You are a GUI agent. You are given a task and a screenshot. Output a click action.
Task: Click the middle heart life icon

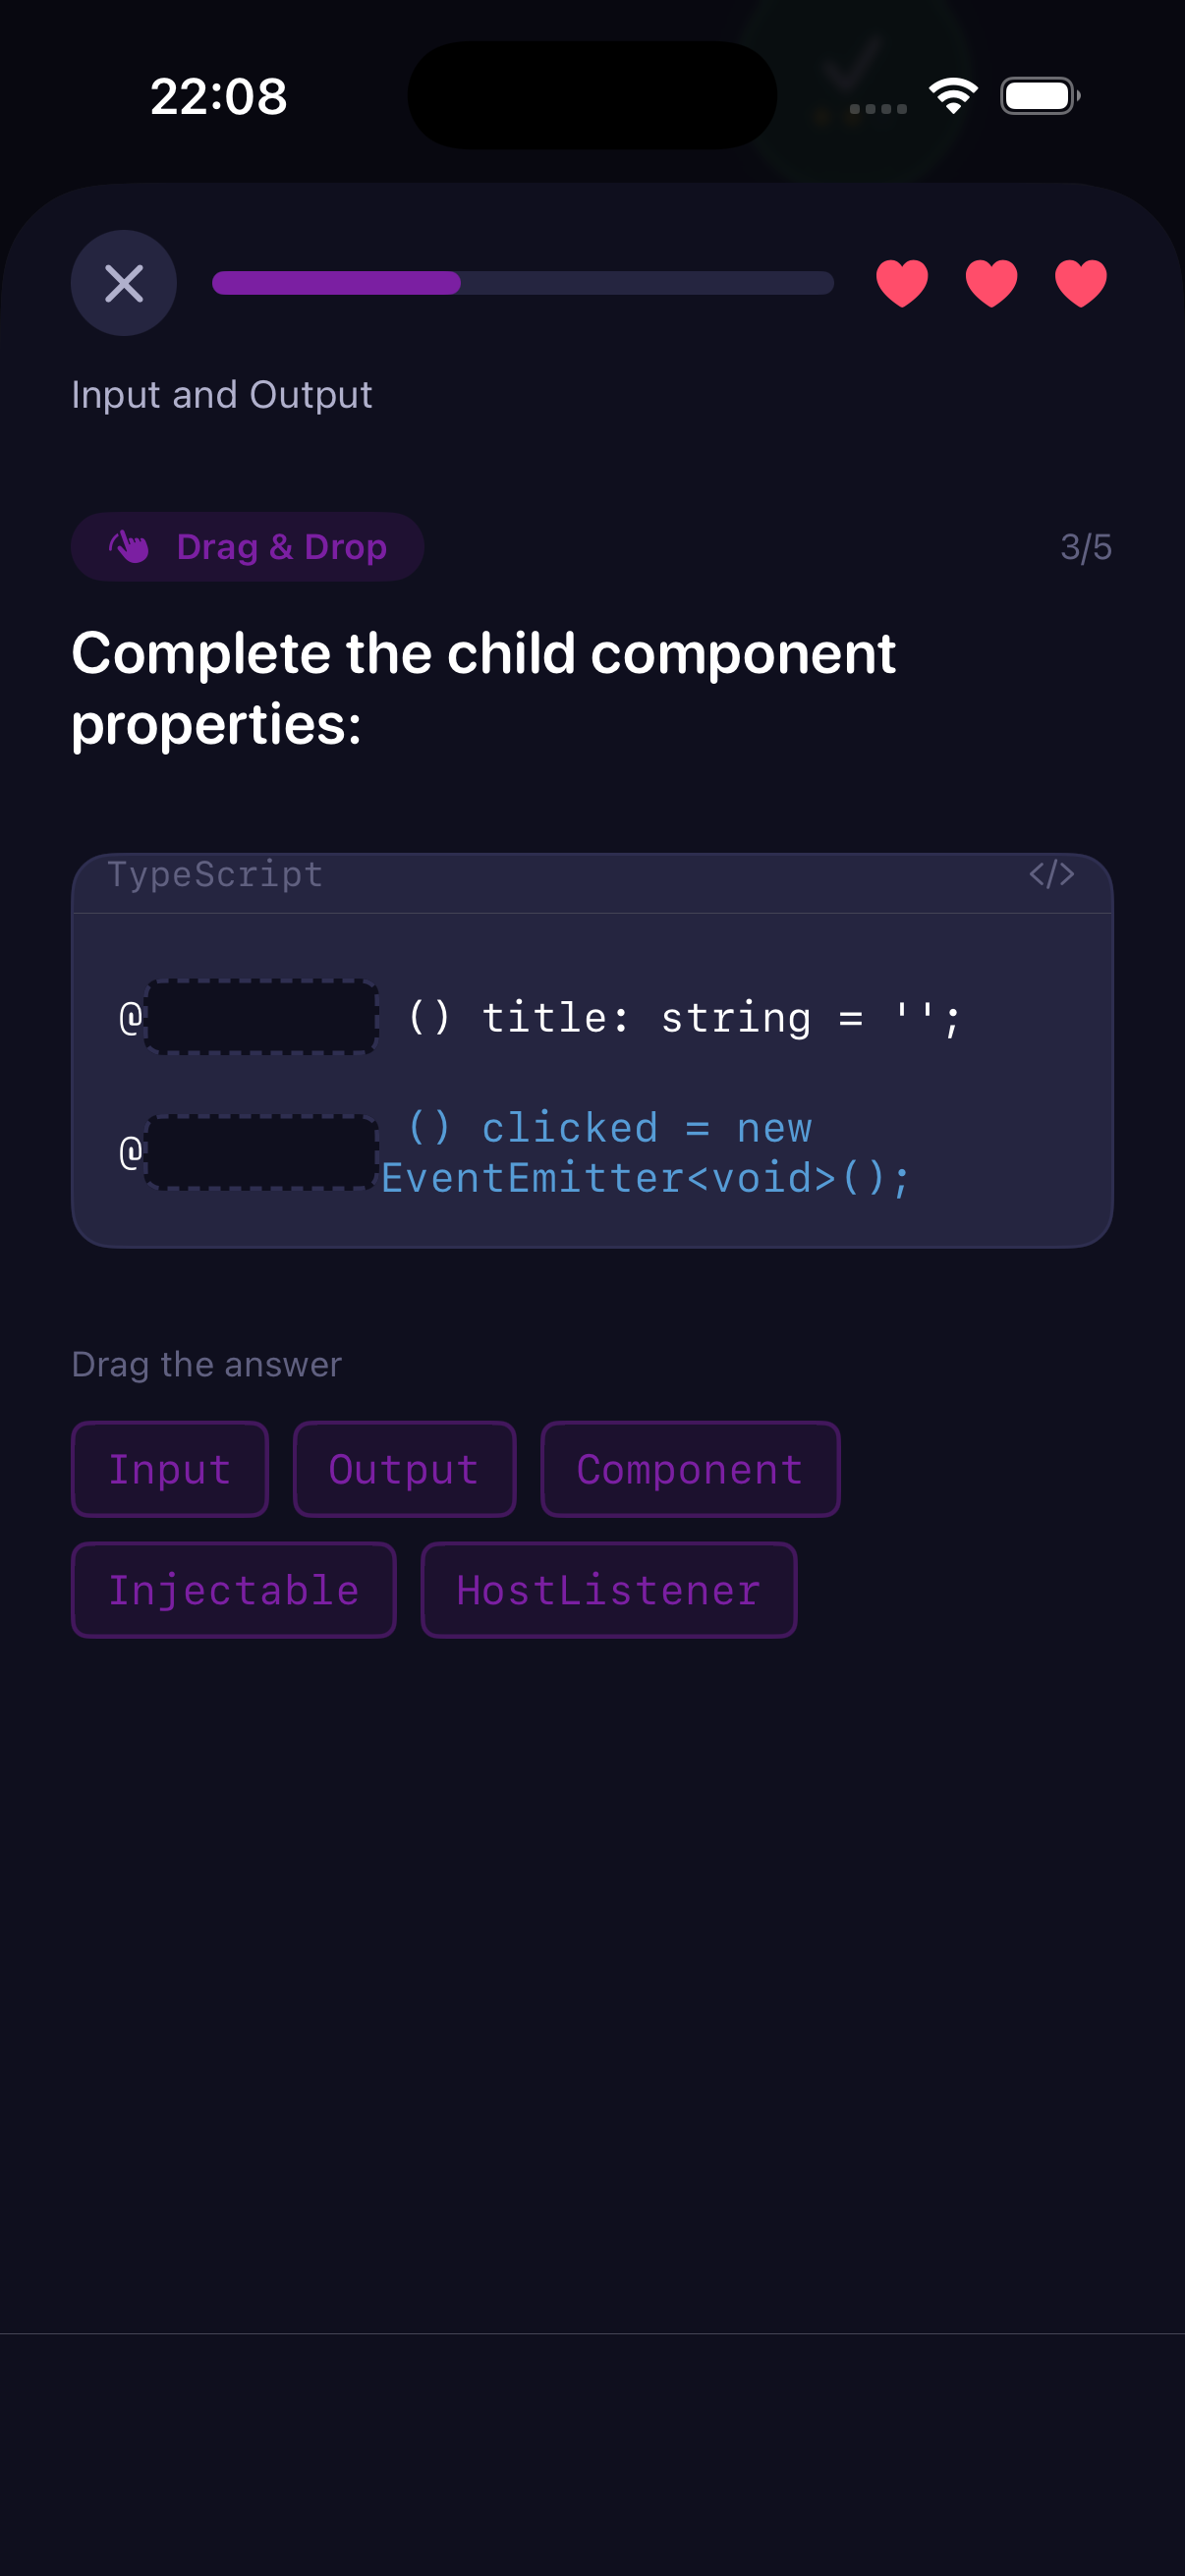click(990, 283)
